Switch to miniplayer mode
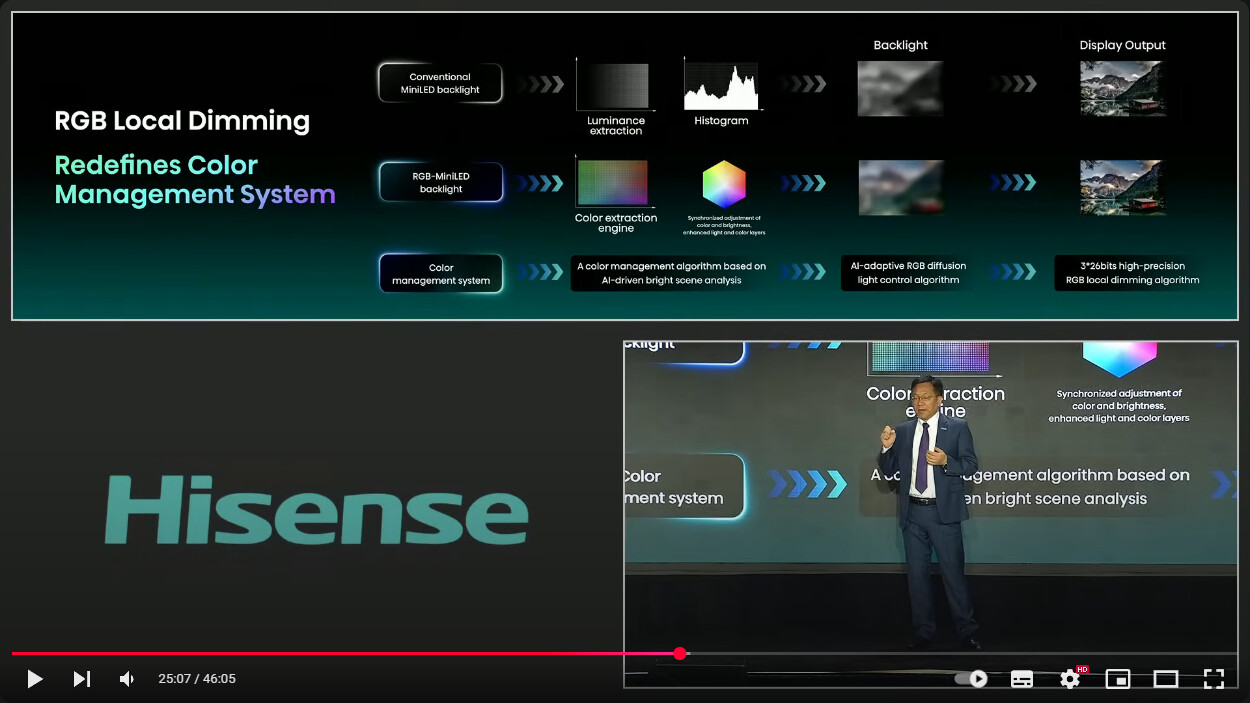The height and width of the screenshot is (703, 1250). click(x=1118, y=679)
